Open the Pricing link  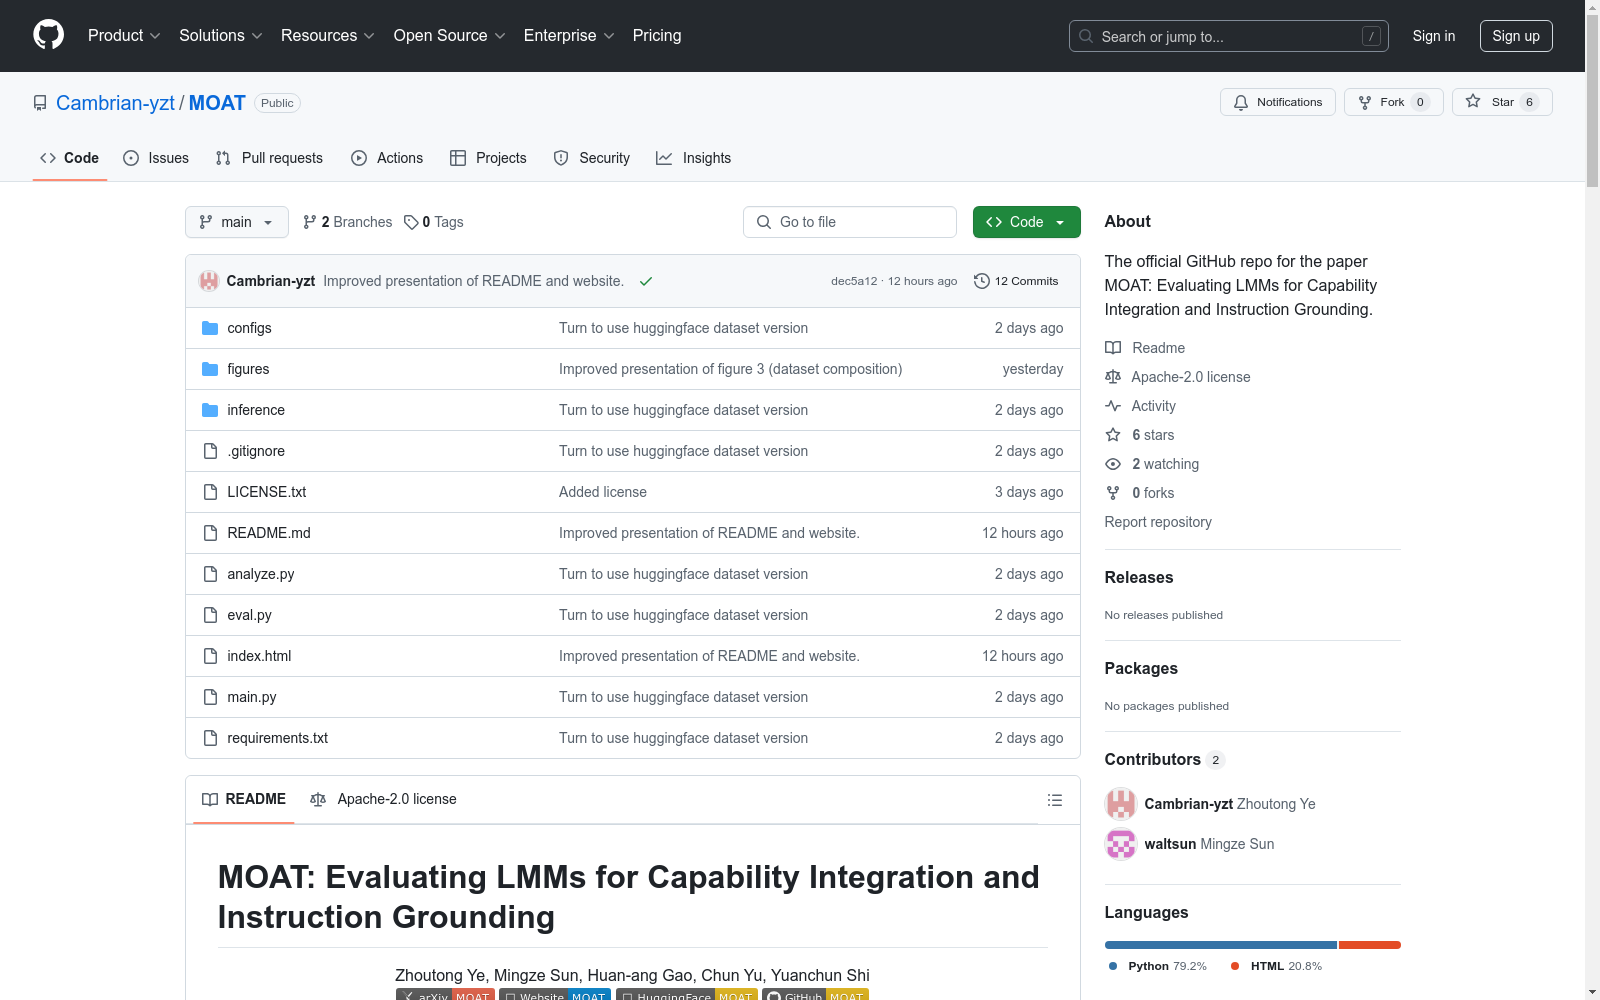coord(657,36)
